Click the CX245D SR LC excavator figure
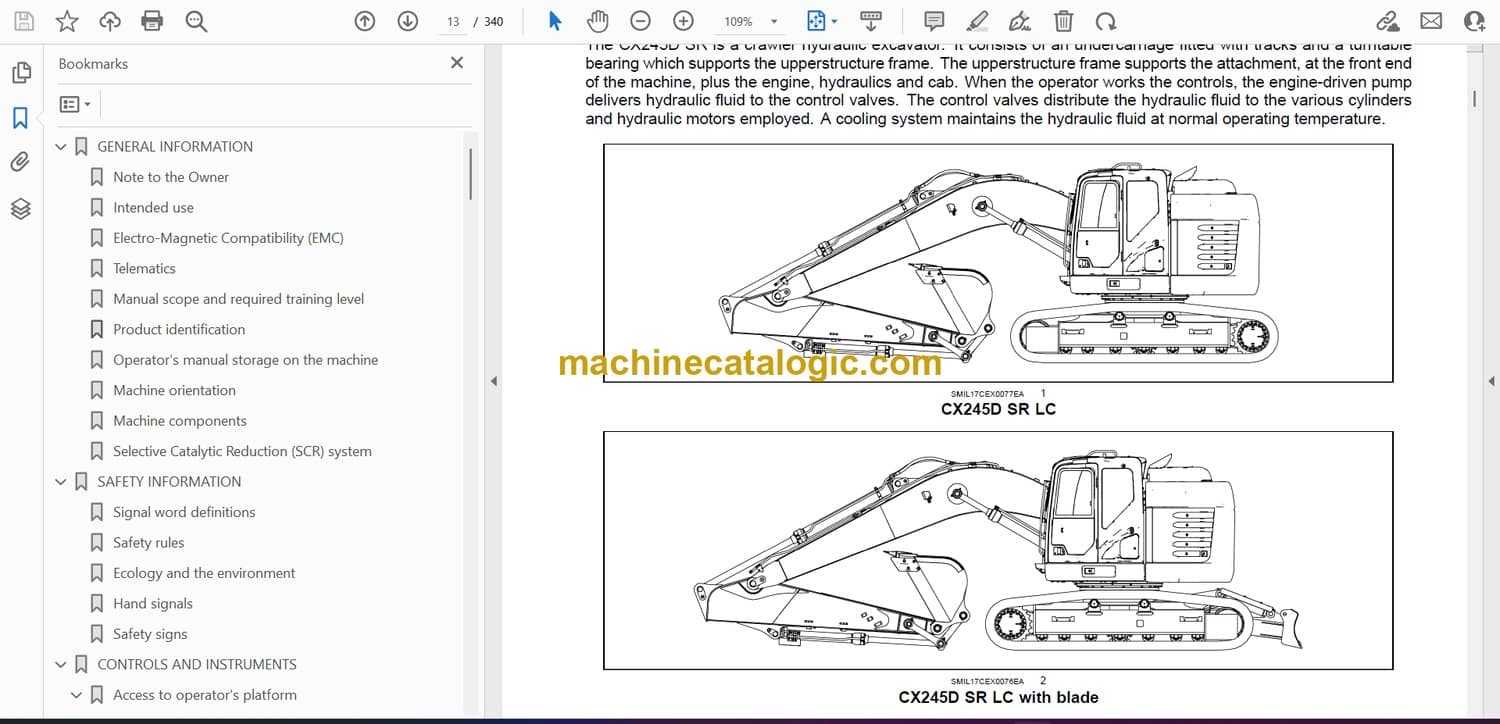This screenshot has width=1500, height=724. click(998, 263)
